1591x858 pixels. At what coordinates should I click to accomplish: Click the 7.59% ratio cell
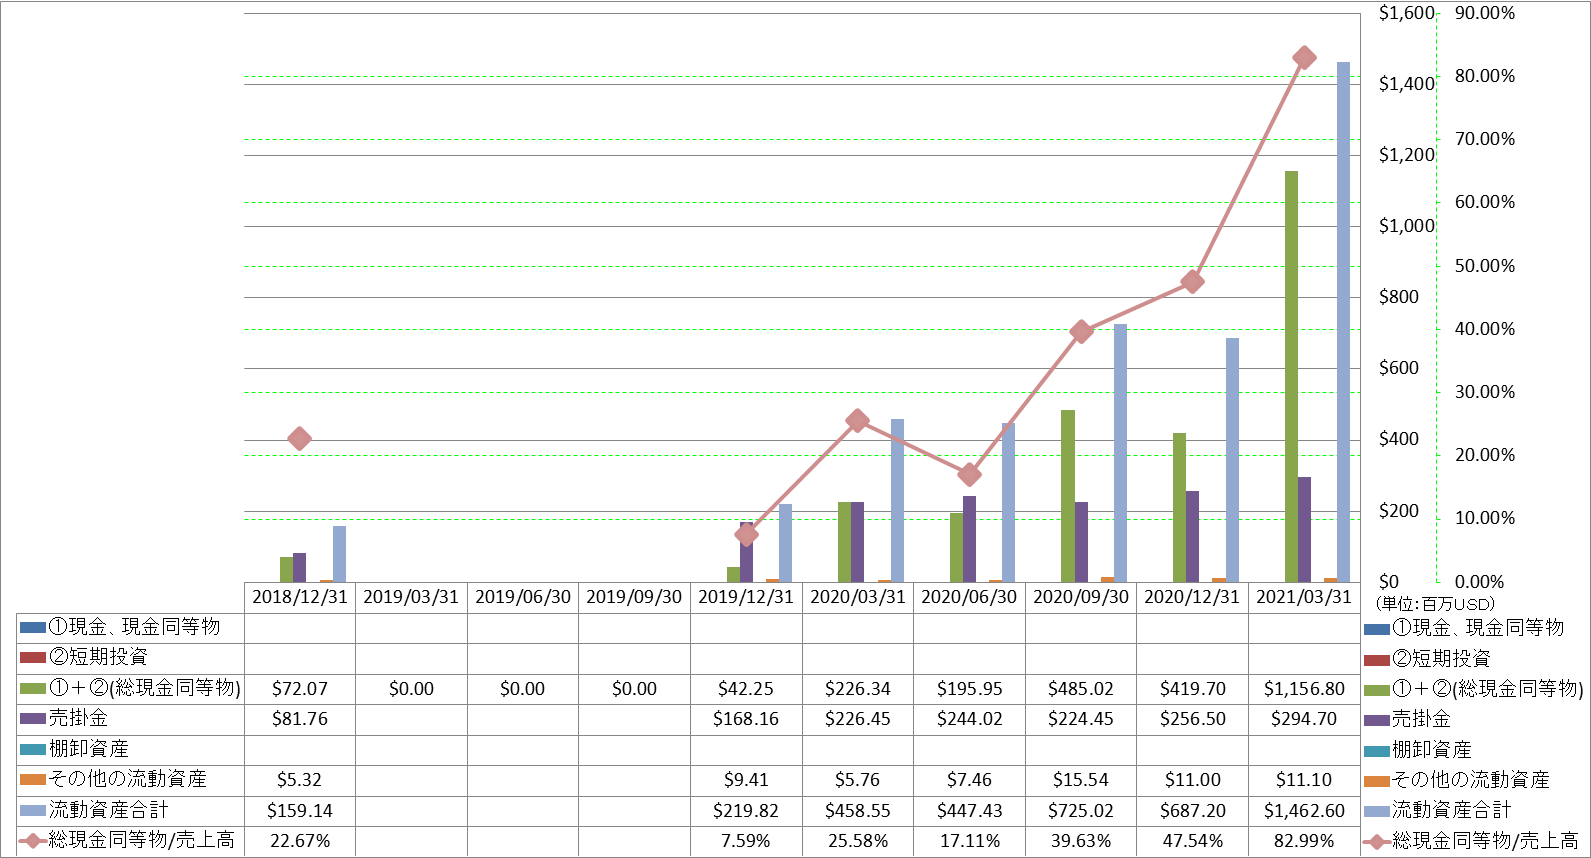pyautogui.click(x=746, y=841)
